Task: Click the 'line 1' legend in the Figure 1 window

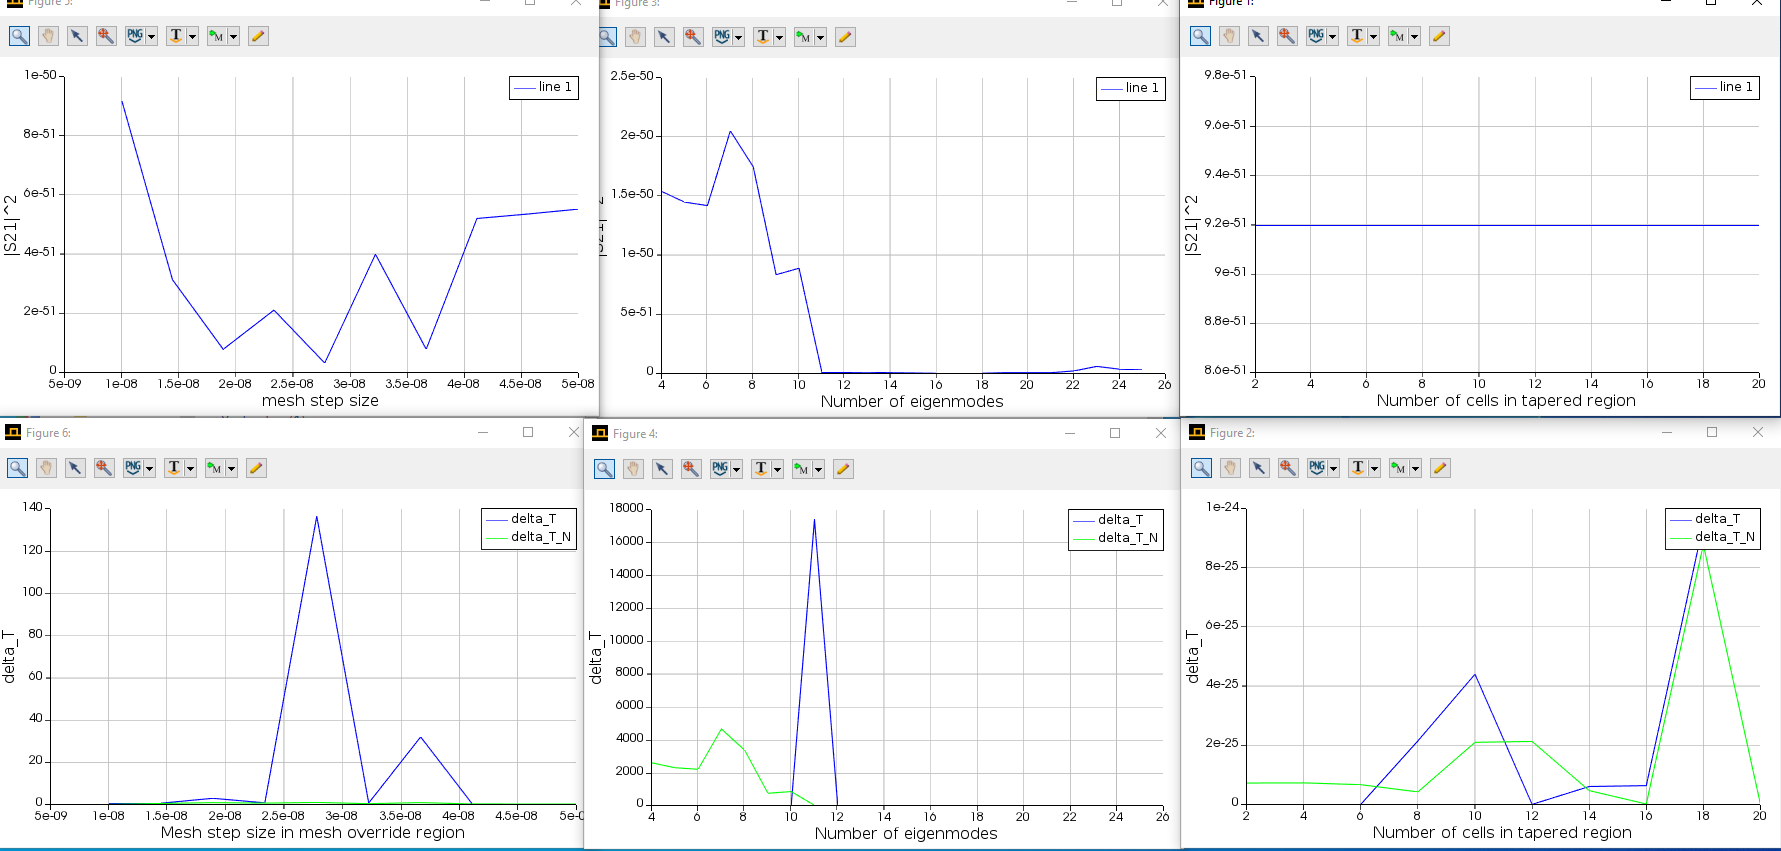Action: click(1725, 87)
